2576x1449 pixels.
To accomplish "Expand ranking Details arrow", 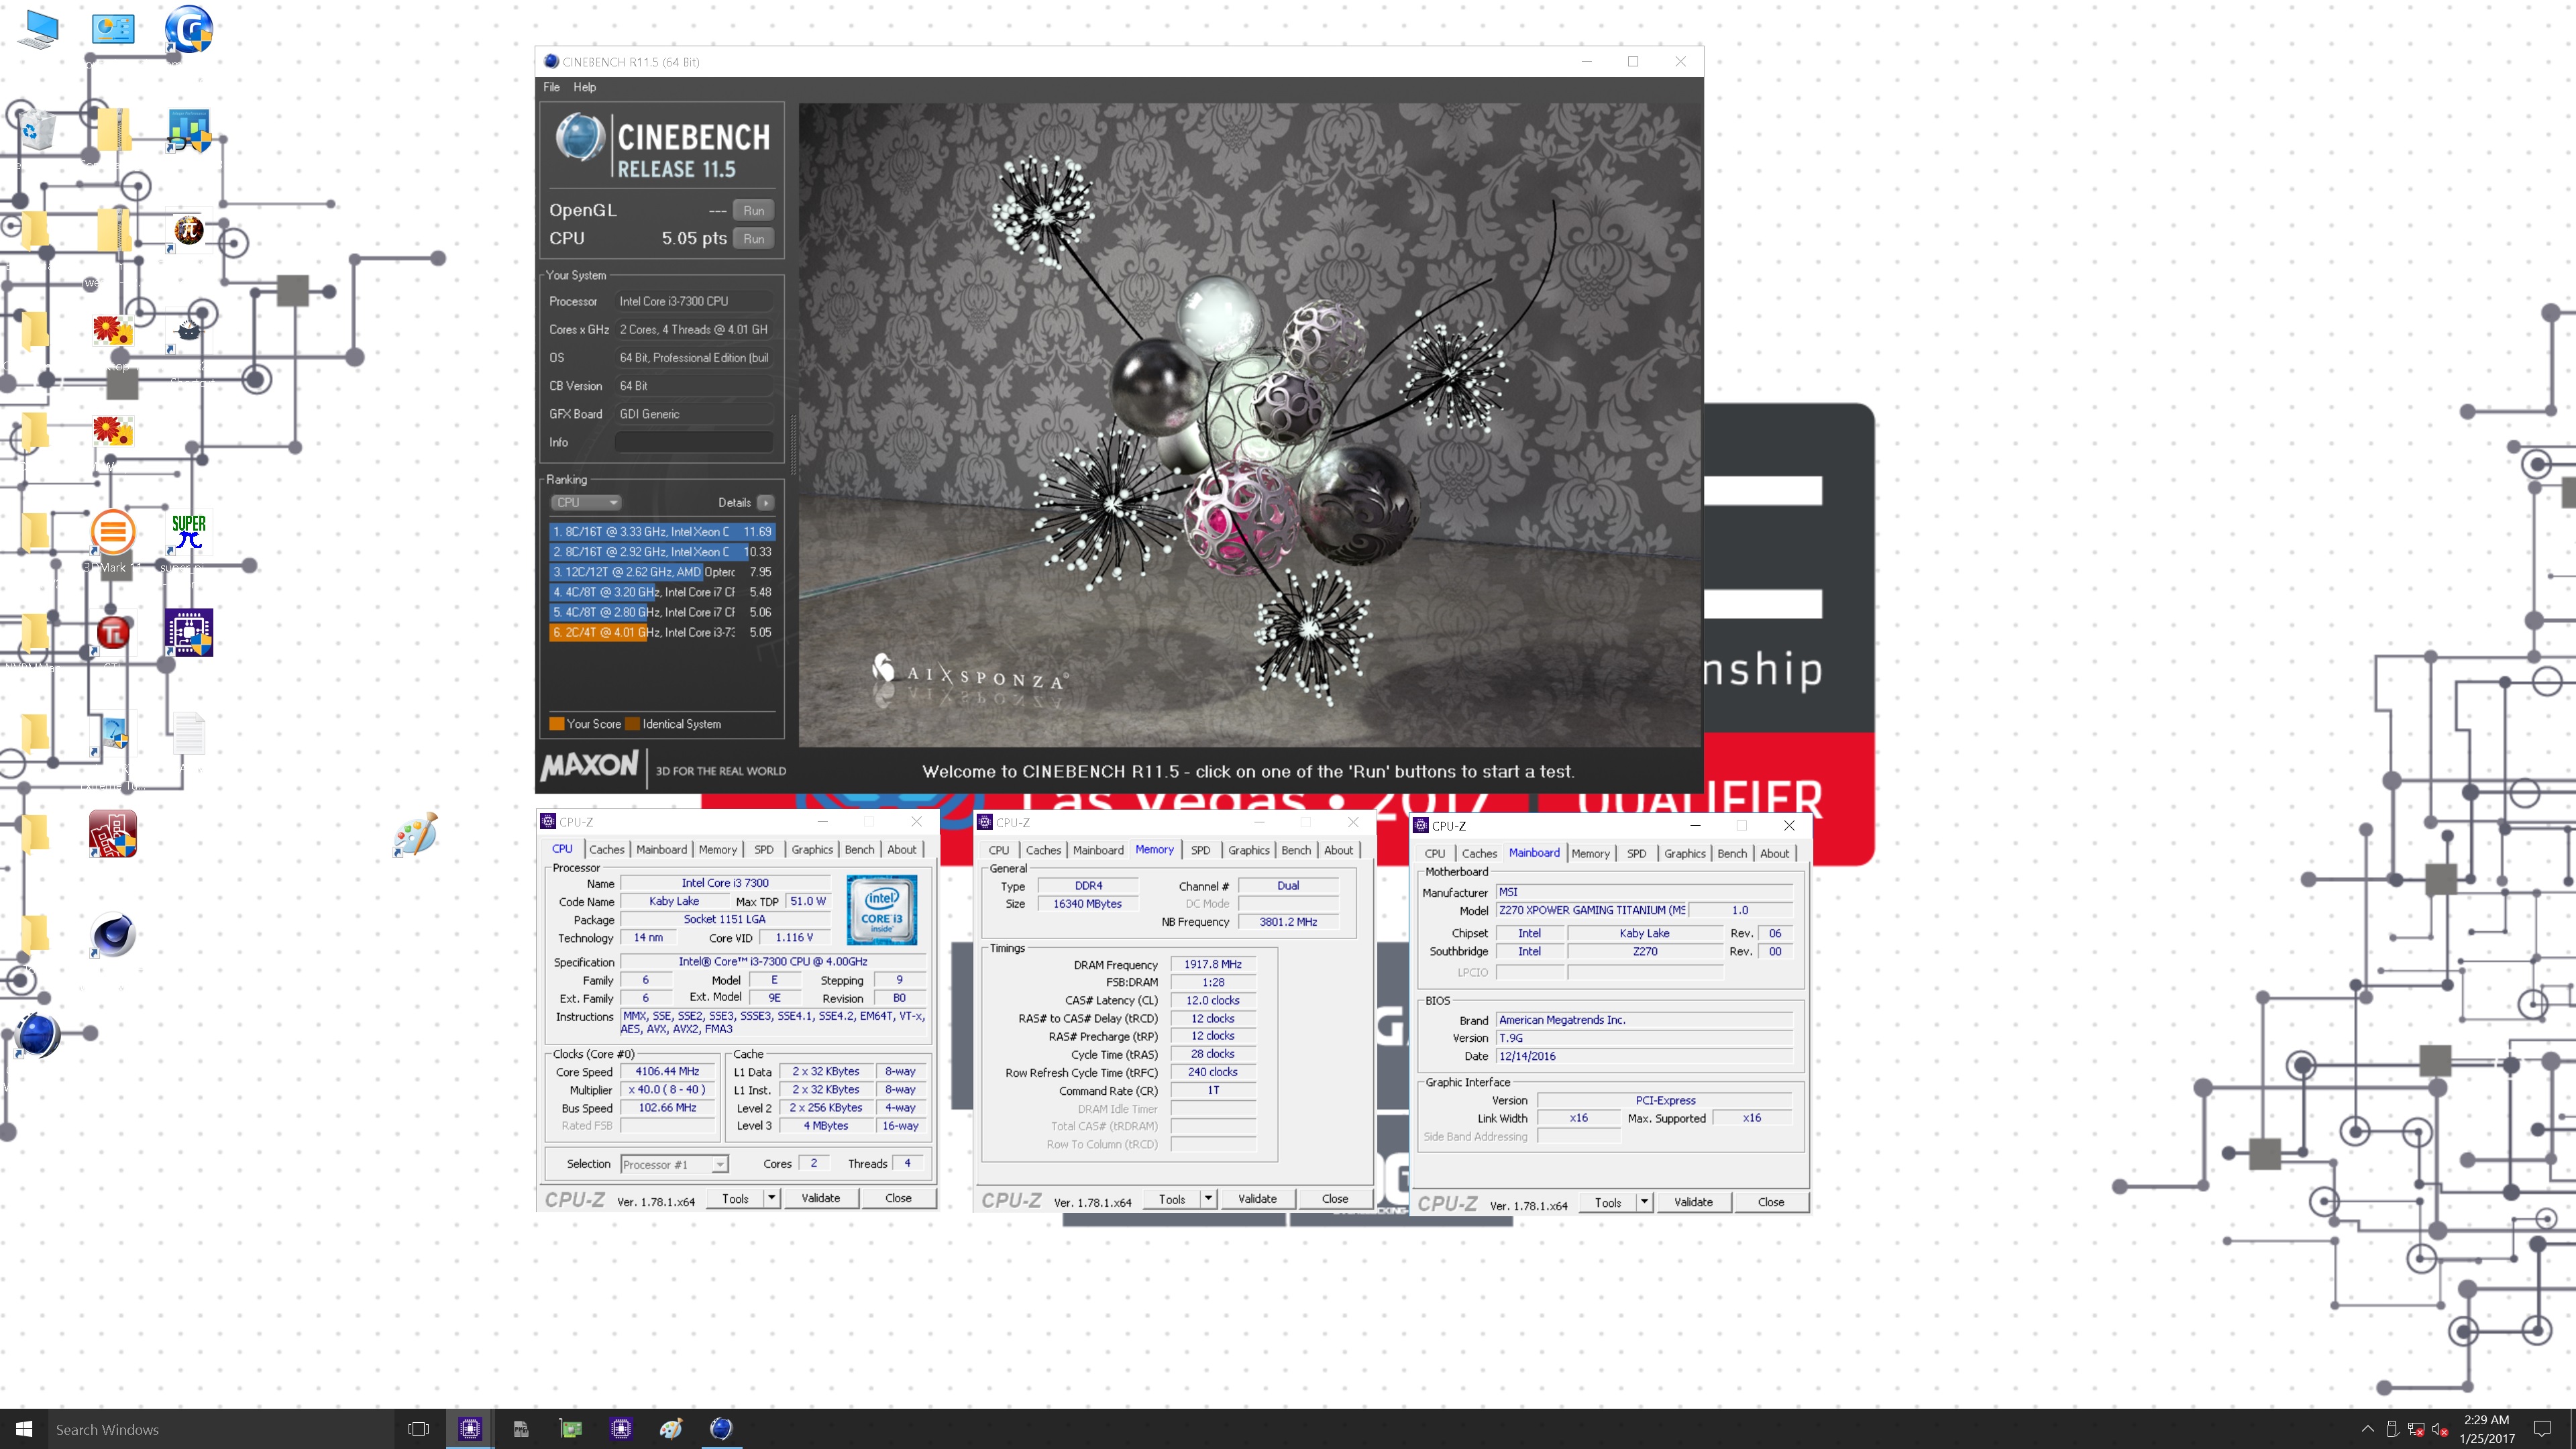I will (765, 502).
